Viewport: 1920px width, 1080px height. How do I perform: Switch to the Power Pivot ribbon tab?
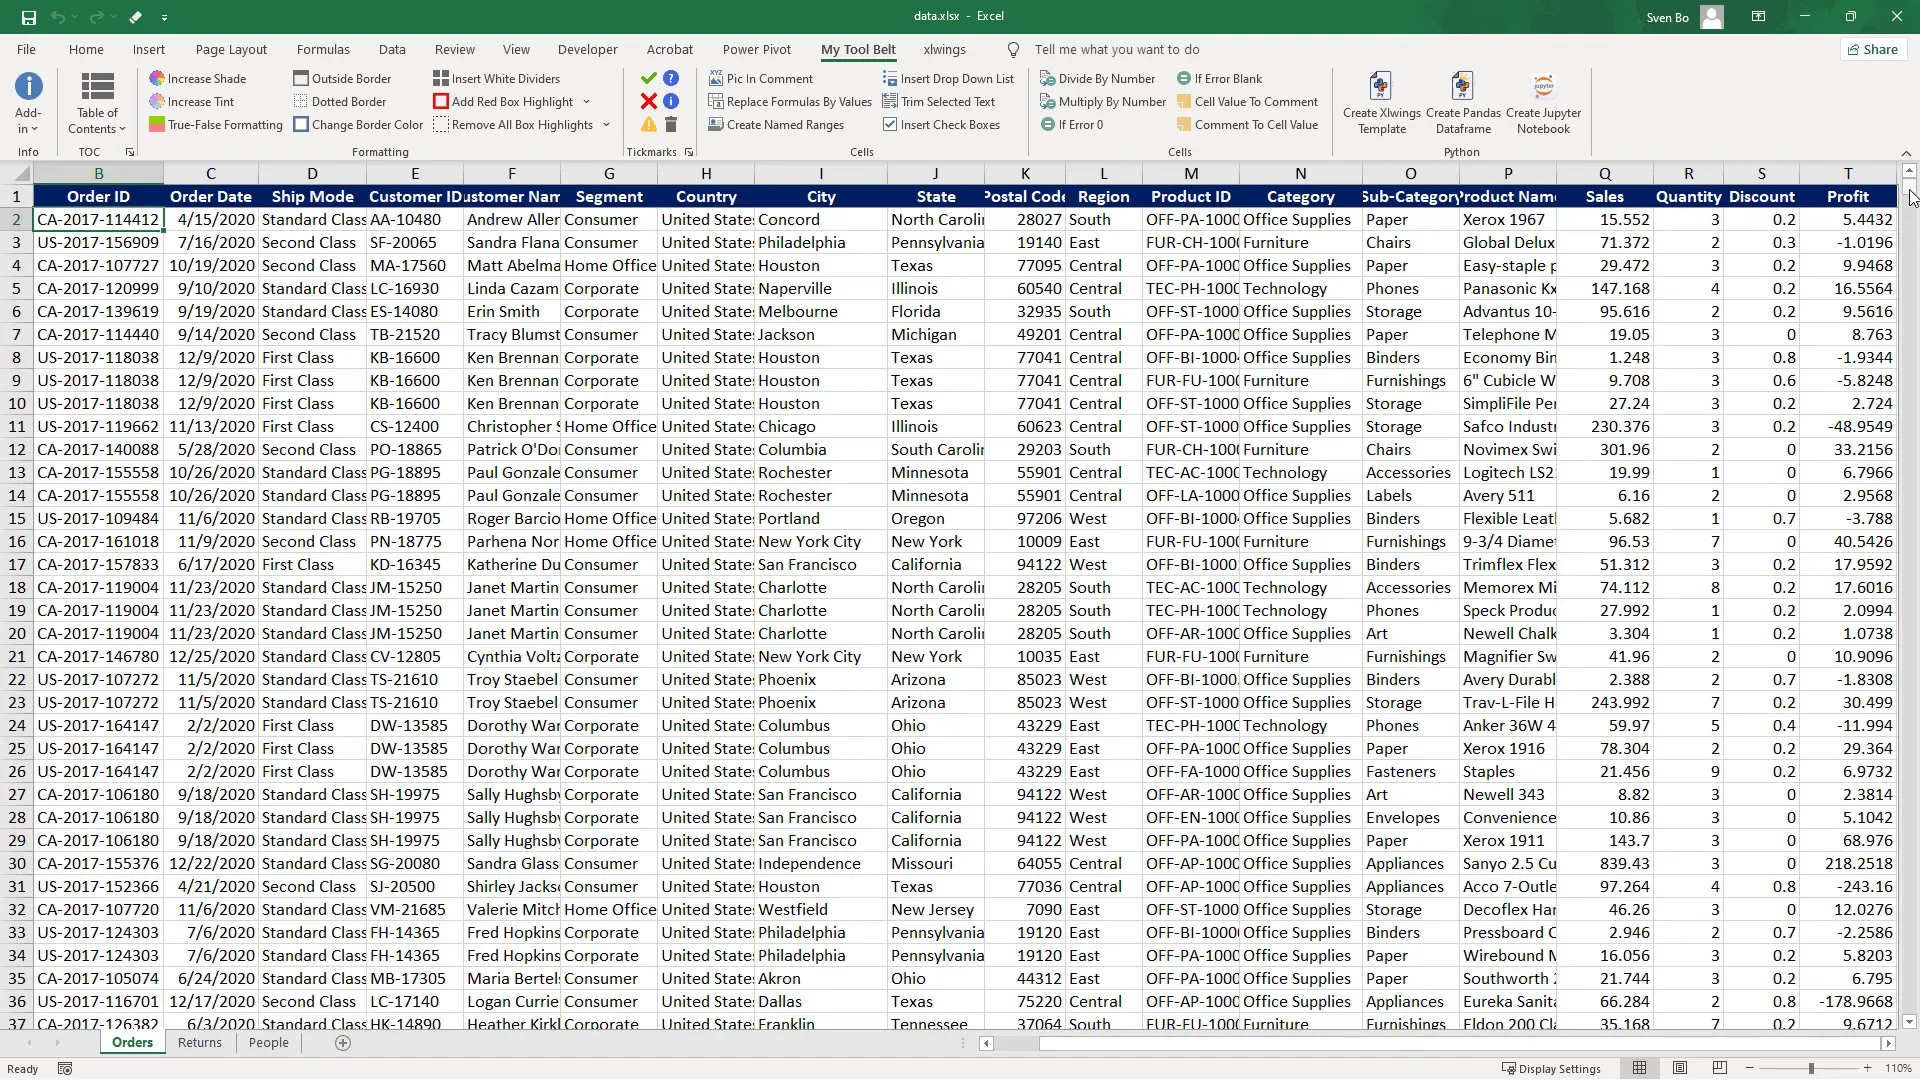757,49
